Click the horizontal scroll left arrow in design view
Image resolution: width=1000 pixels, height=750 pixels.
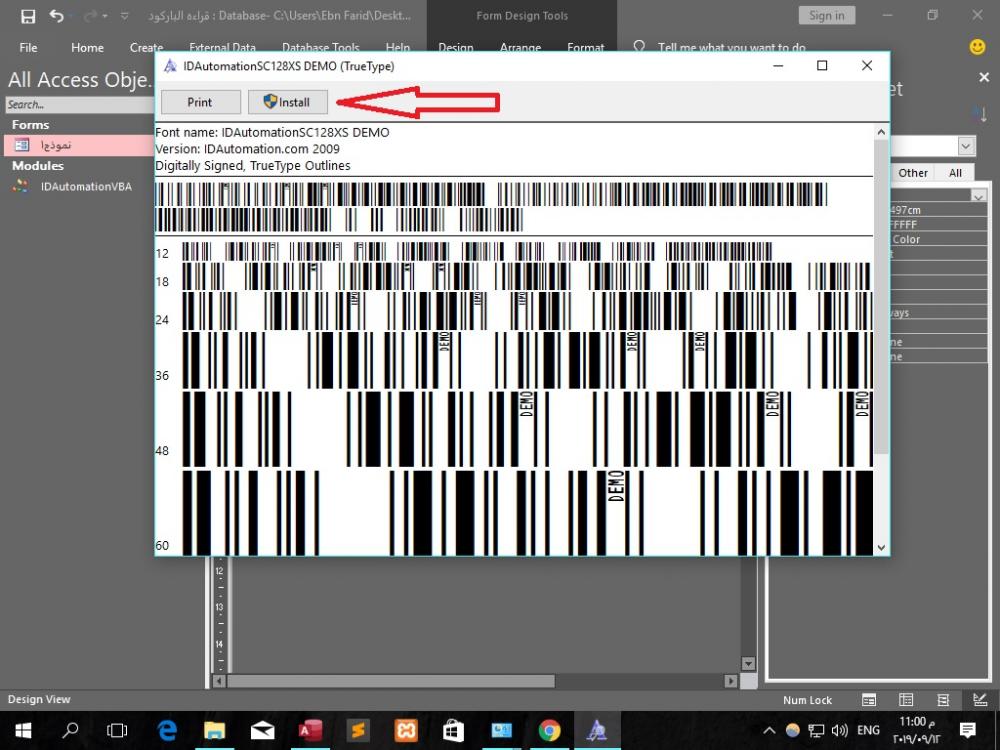pyautogui.click(x=219, y=681)
